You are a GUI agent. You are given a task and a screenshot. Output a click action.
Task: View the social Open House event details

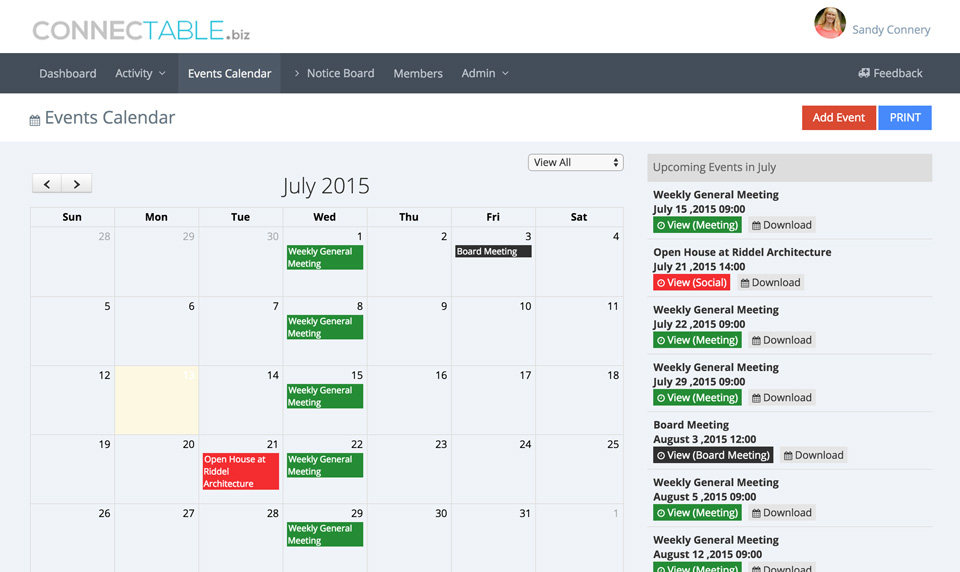tap(691, 283)
